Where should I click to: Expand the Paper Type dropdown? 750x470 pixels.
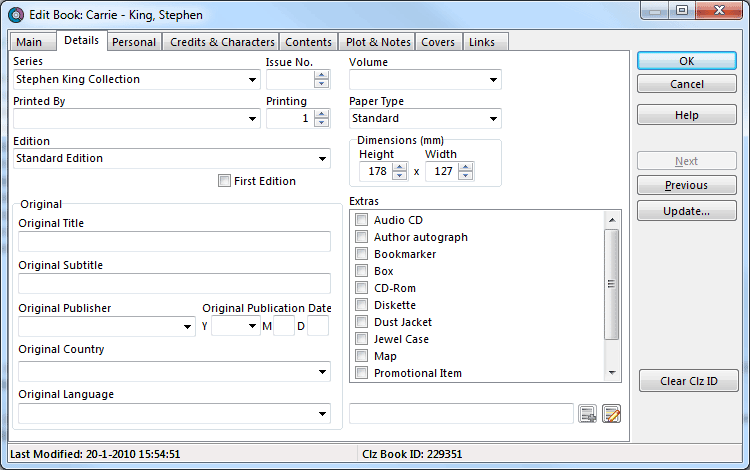coord(493,119)
